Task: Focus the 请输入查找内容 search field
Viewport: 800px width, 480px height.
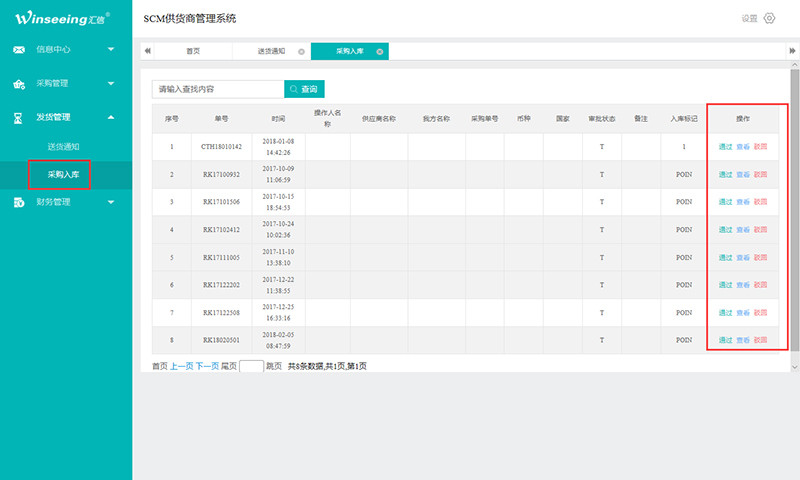Action: tap(217, 89)
